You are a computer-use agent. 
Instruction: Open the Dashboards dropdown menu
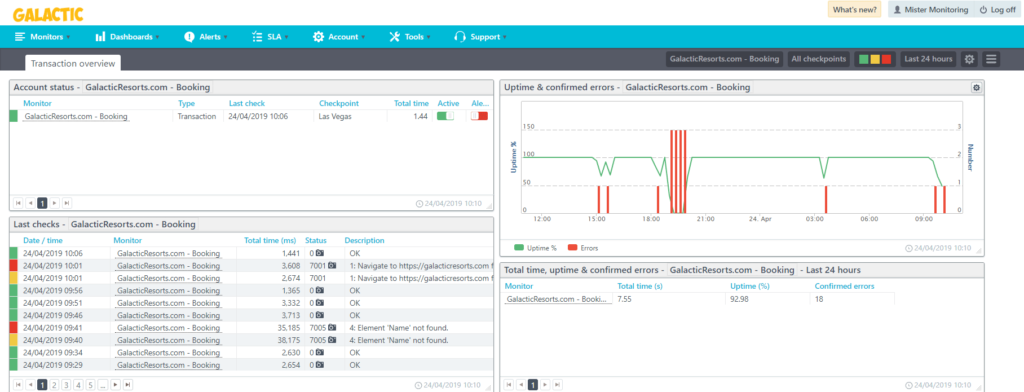pos(127,37)
